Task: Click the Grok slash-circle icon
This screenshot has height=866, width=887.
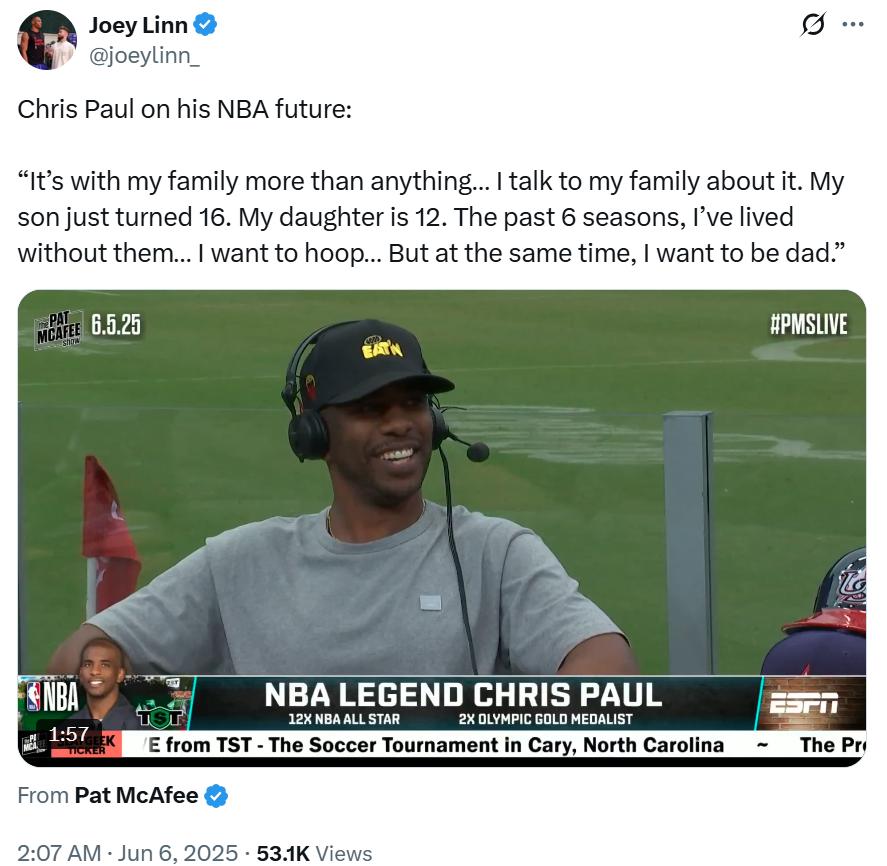Action: coord(813,24)
